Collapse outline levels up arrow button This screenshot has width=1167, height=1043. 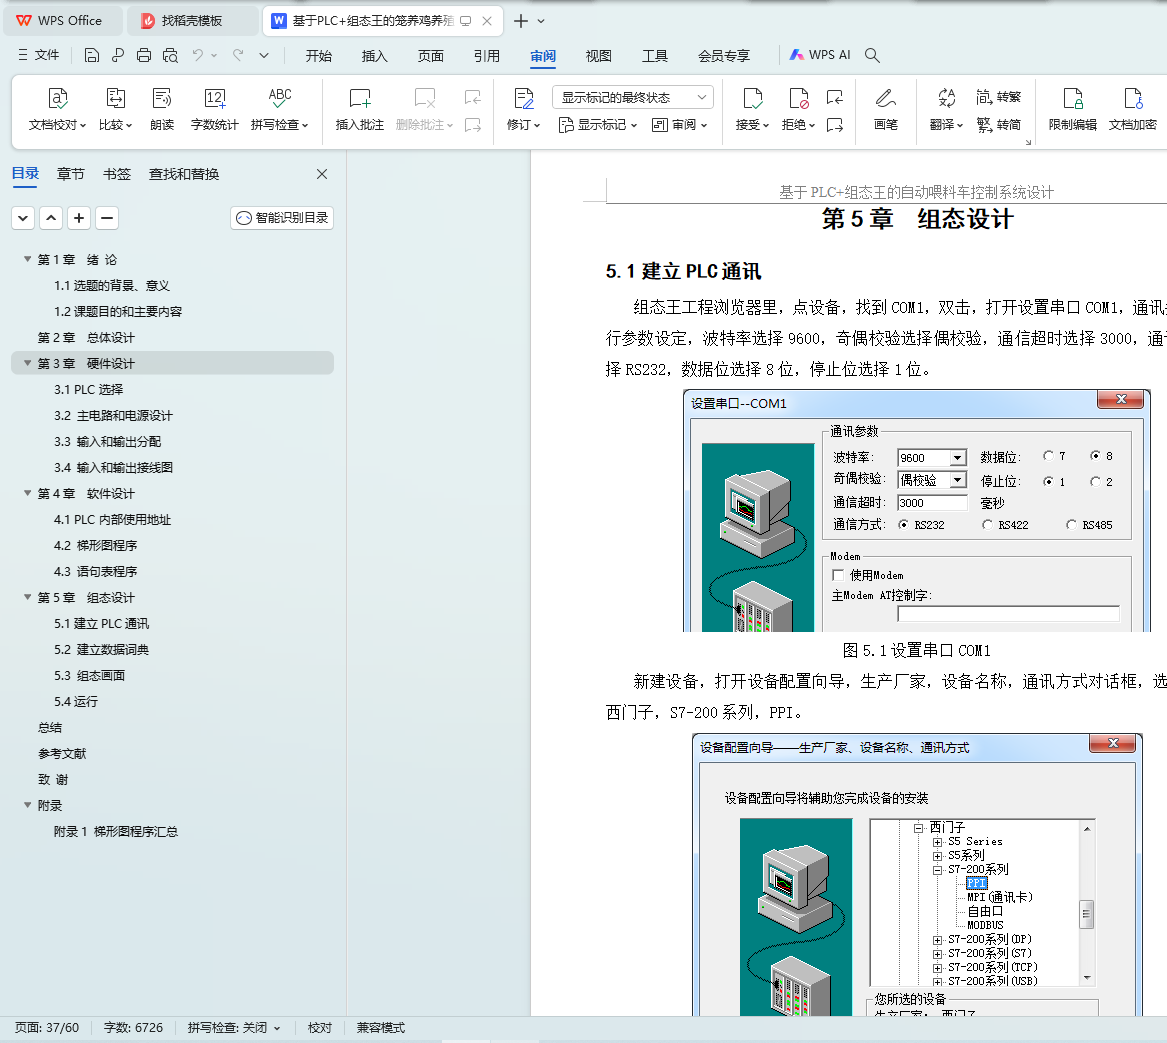coord(51,218)
